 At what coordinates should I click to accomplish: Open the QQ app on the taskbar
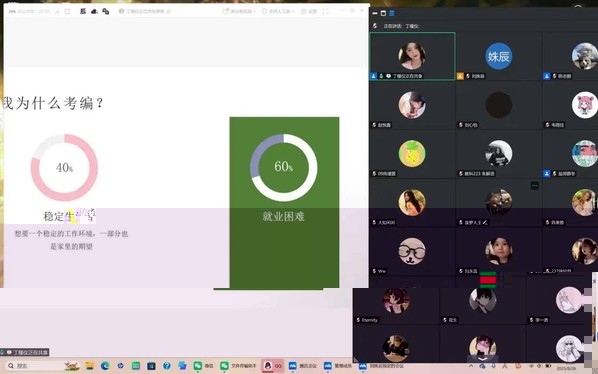coord(273,366)
